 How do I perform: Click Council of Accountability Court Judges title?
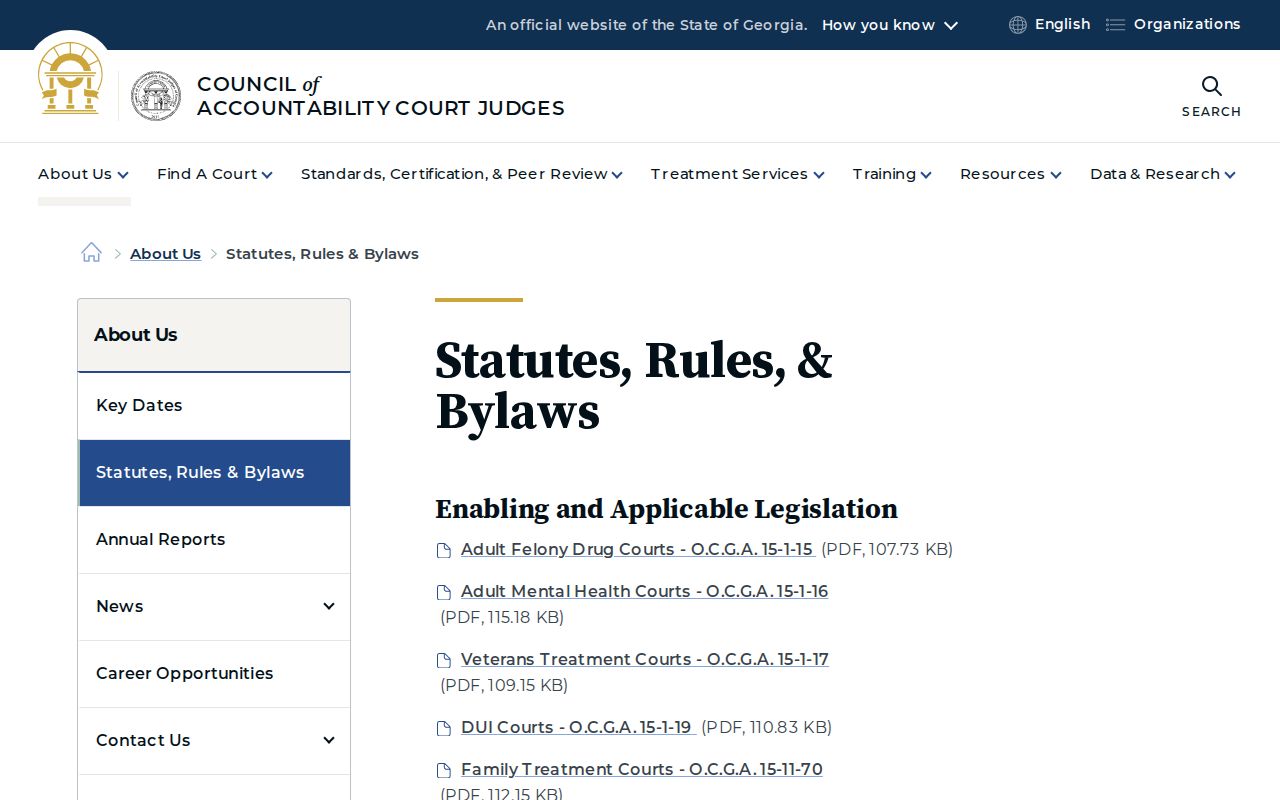(381, 96)
